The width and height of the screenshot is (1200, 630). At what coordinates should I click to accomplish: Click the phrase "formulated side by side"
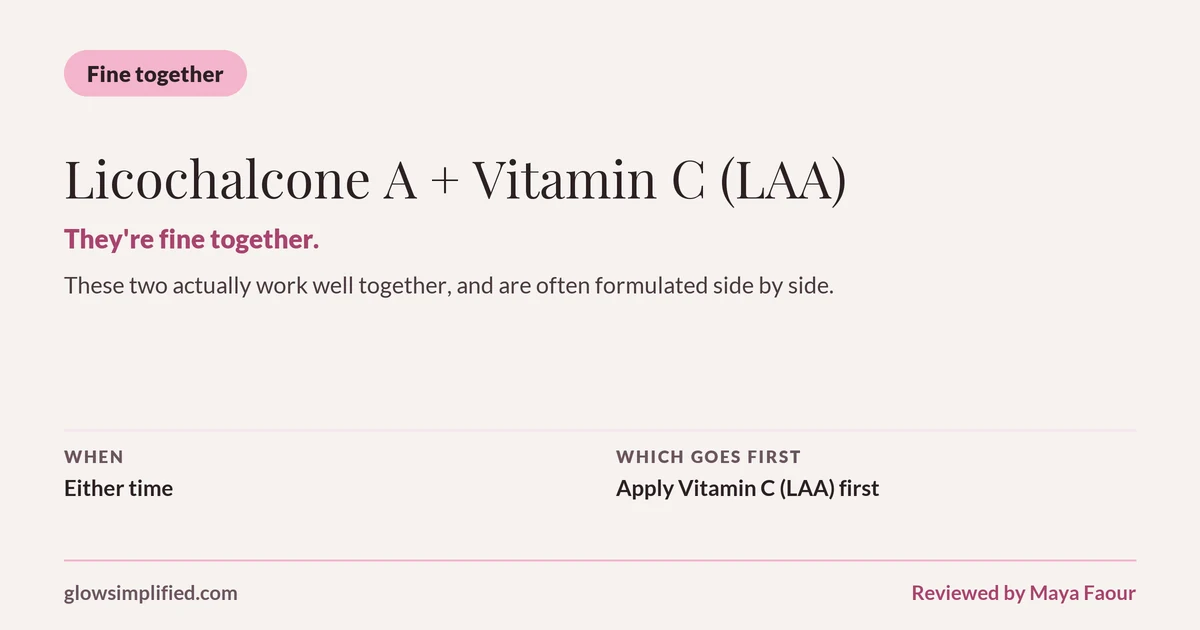click(713, 285)
